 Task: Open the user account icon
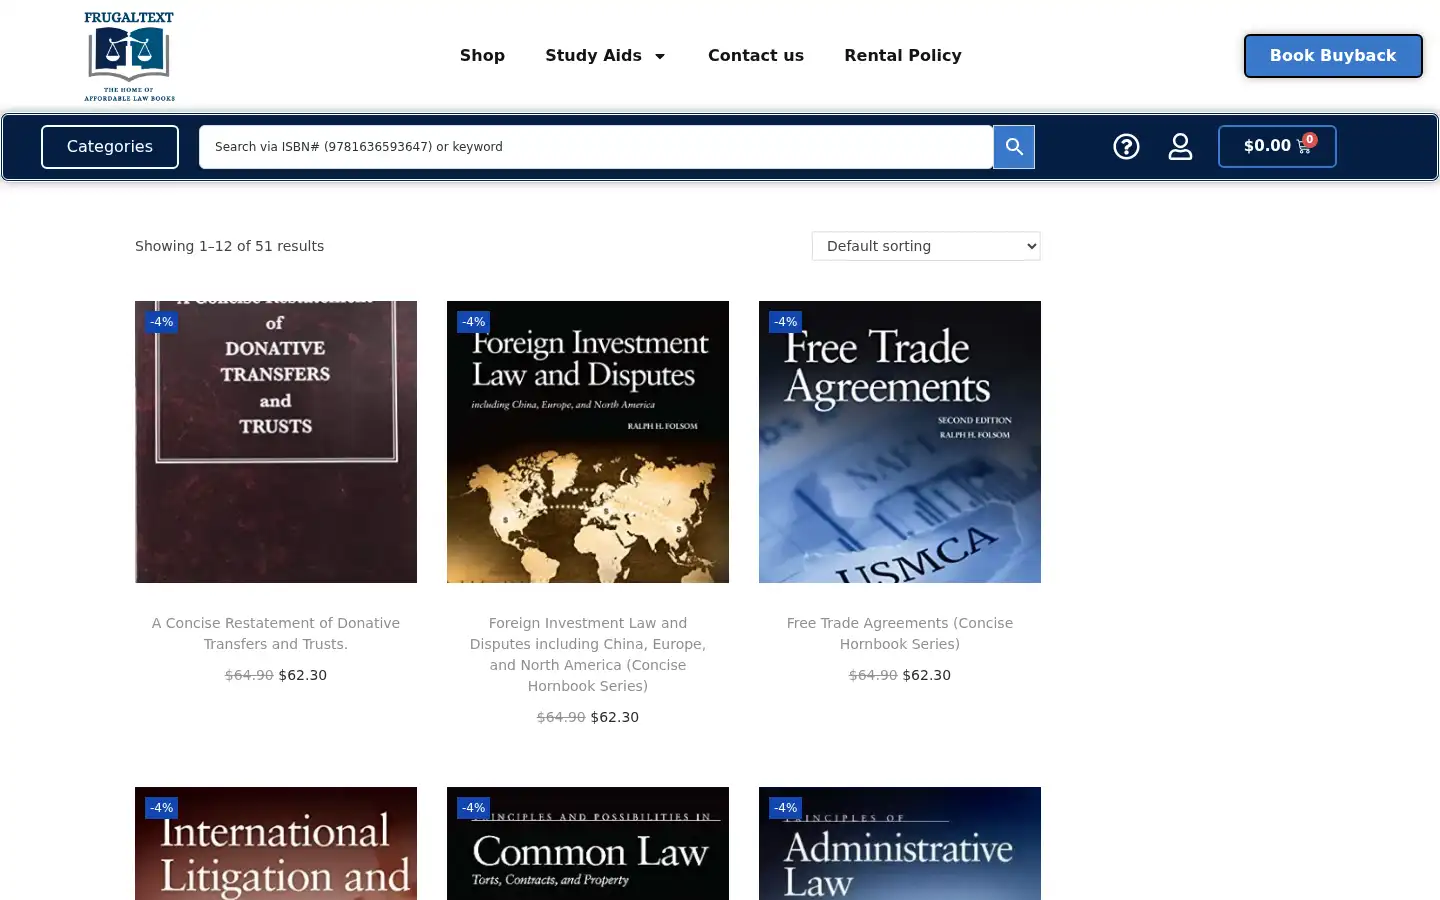(x=1180, y=147)
